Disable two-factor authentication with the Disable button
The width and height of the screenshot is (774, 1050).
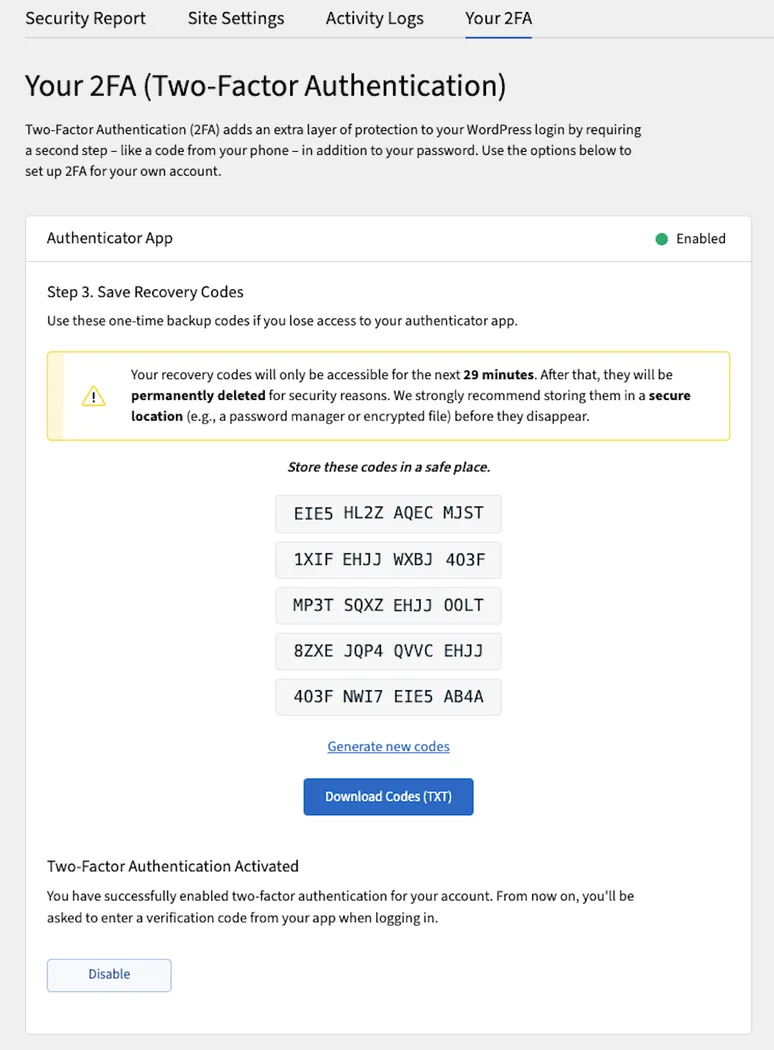[x=109, y=974]
